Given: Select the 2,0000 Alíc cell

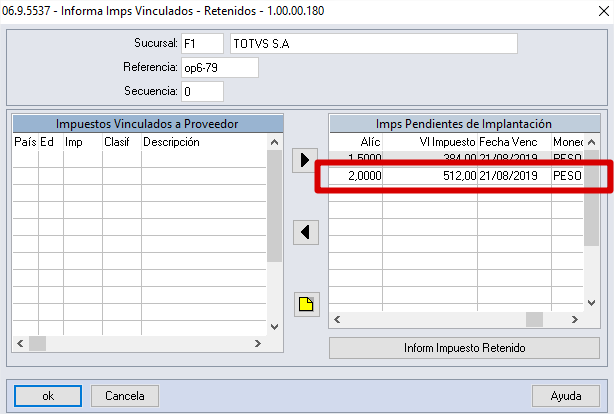Looking at the screenshot, I should (356, 175).
